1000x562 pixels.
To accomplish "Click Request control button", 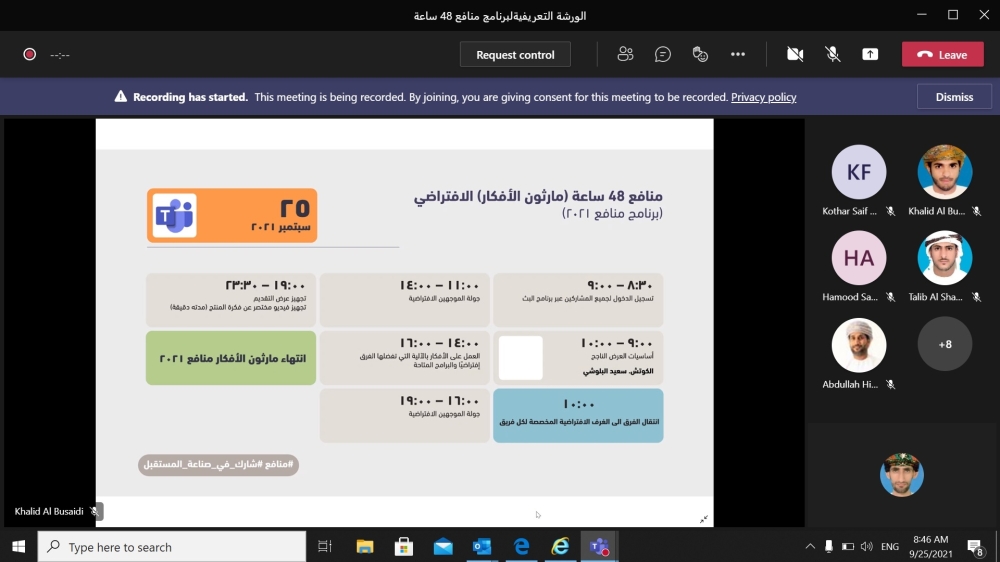I will pyautogui.click(x=515, y=54).
